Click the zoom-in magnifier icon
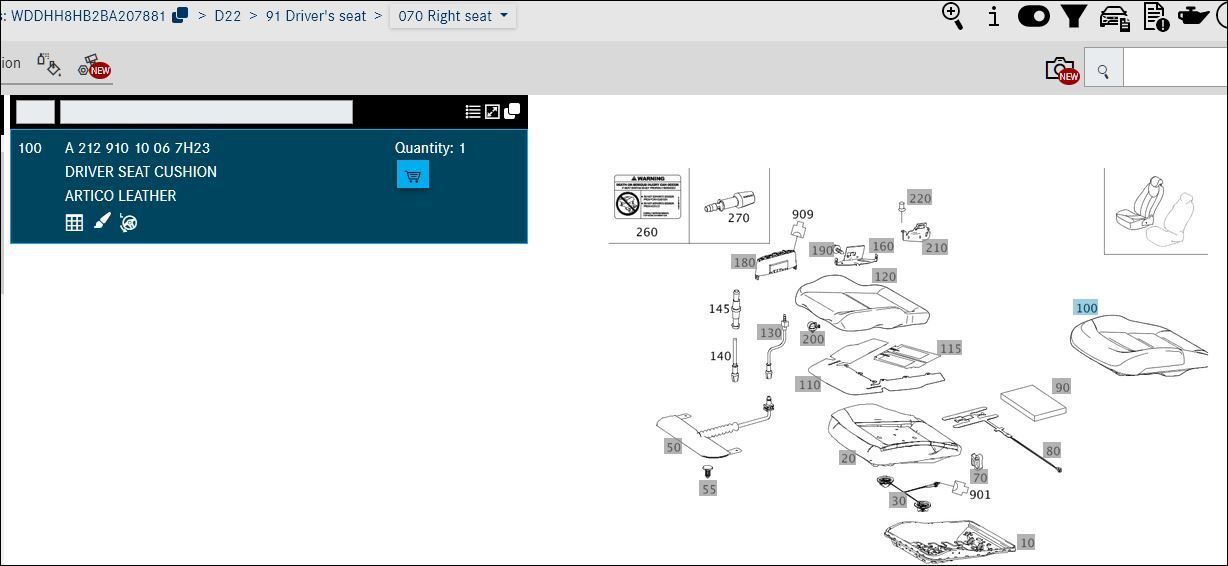Viewport: 1228px width, 566px height. click(x=953, y=16)
